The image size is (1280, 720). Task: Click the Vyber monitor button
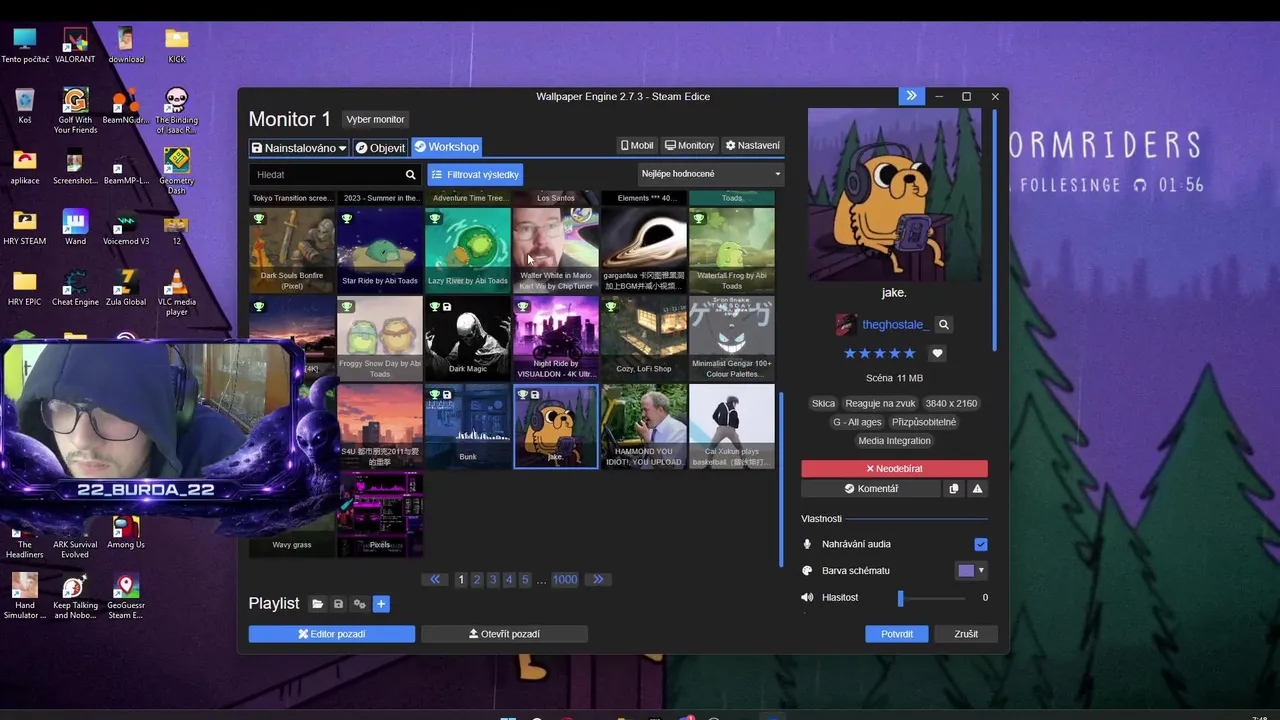[375, 119]
